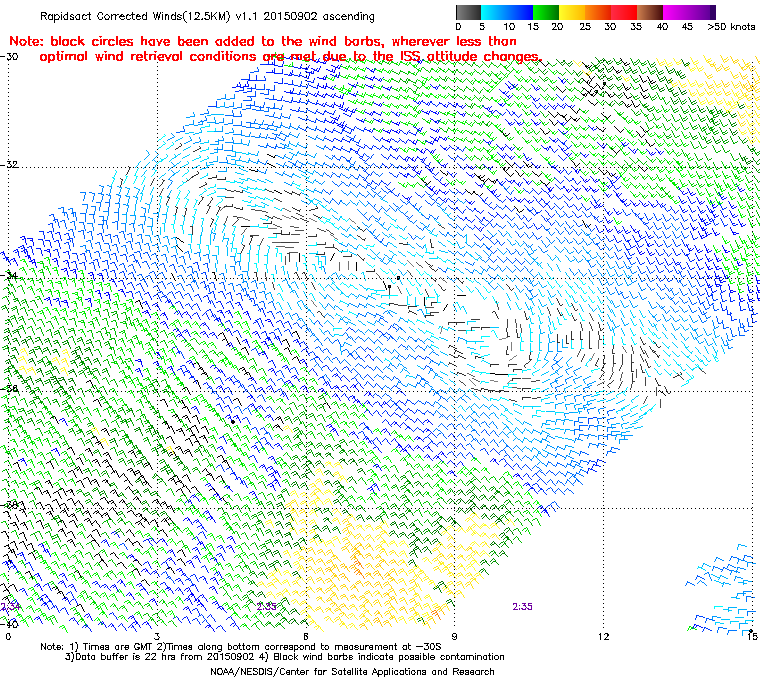Click the "20150902 ascending" text in the title
Image resolution: width=760 pixels, height=688 pixels.
[x=318, y=16]
